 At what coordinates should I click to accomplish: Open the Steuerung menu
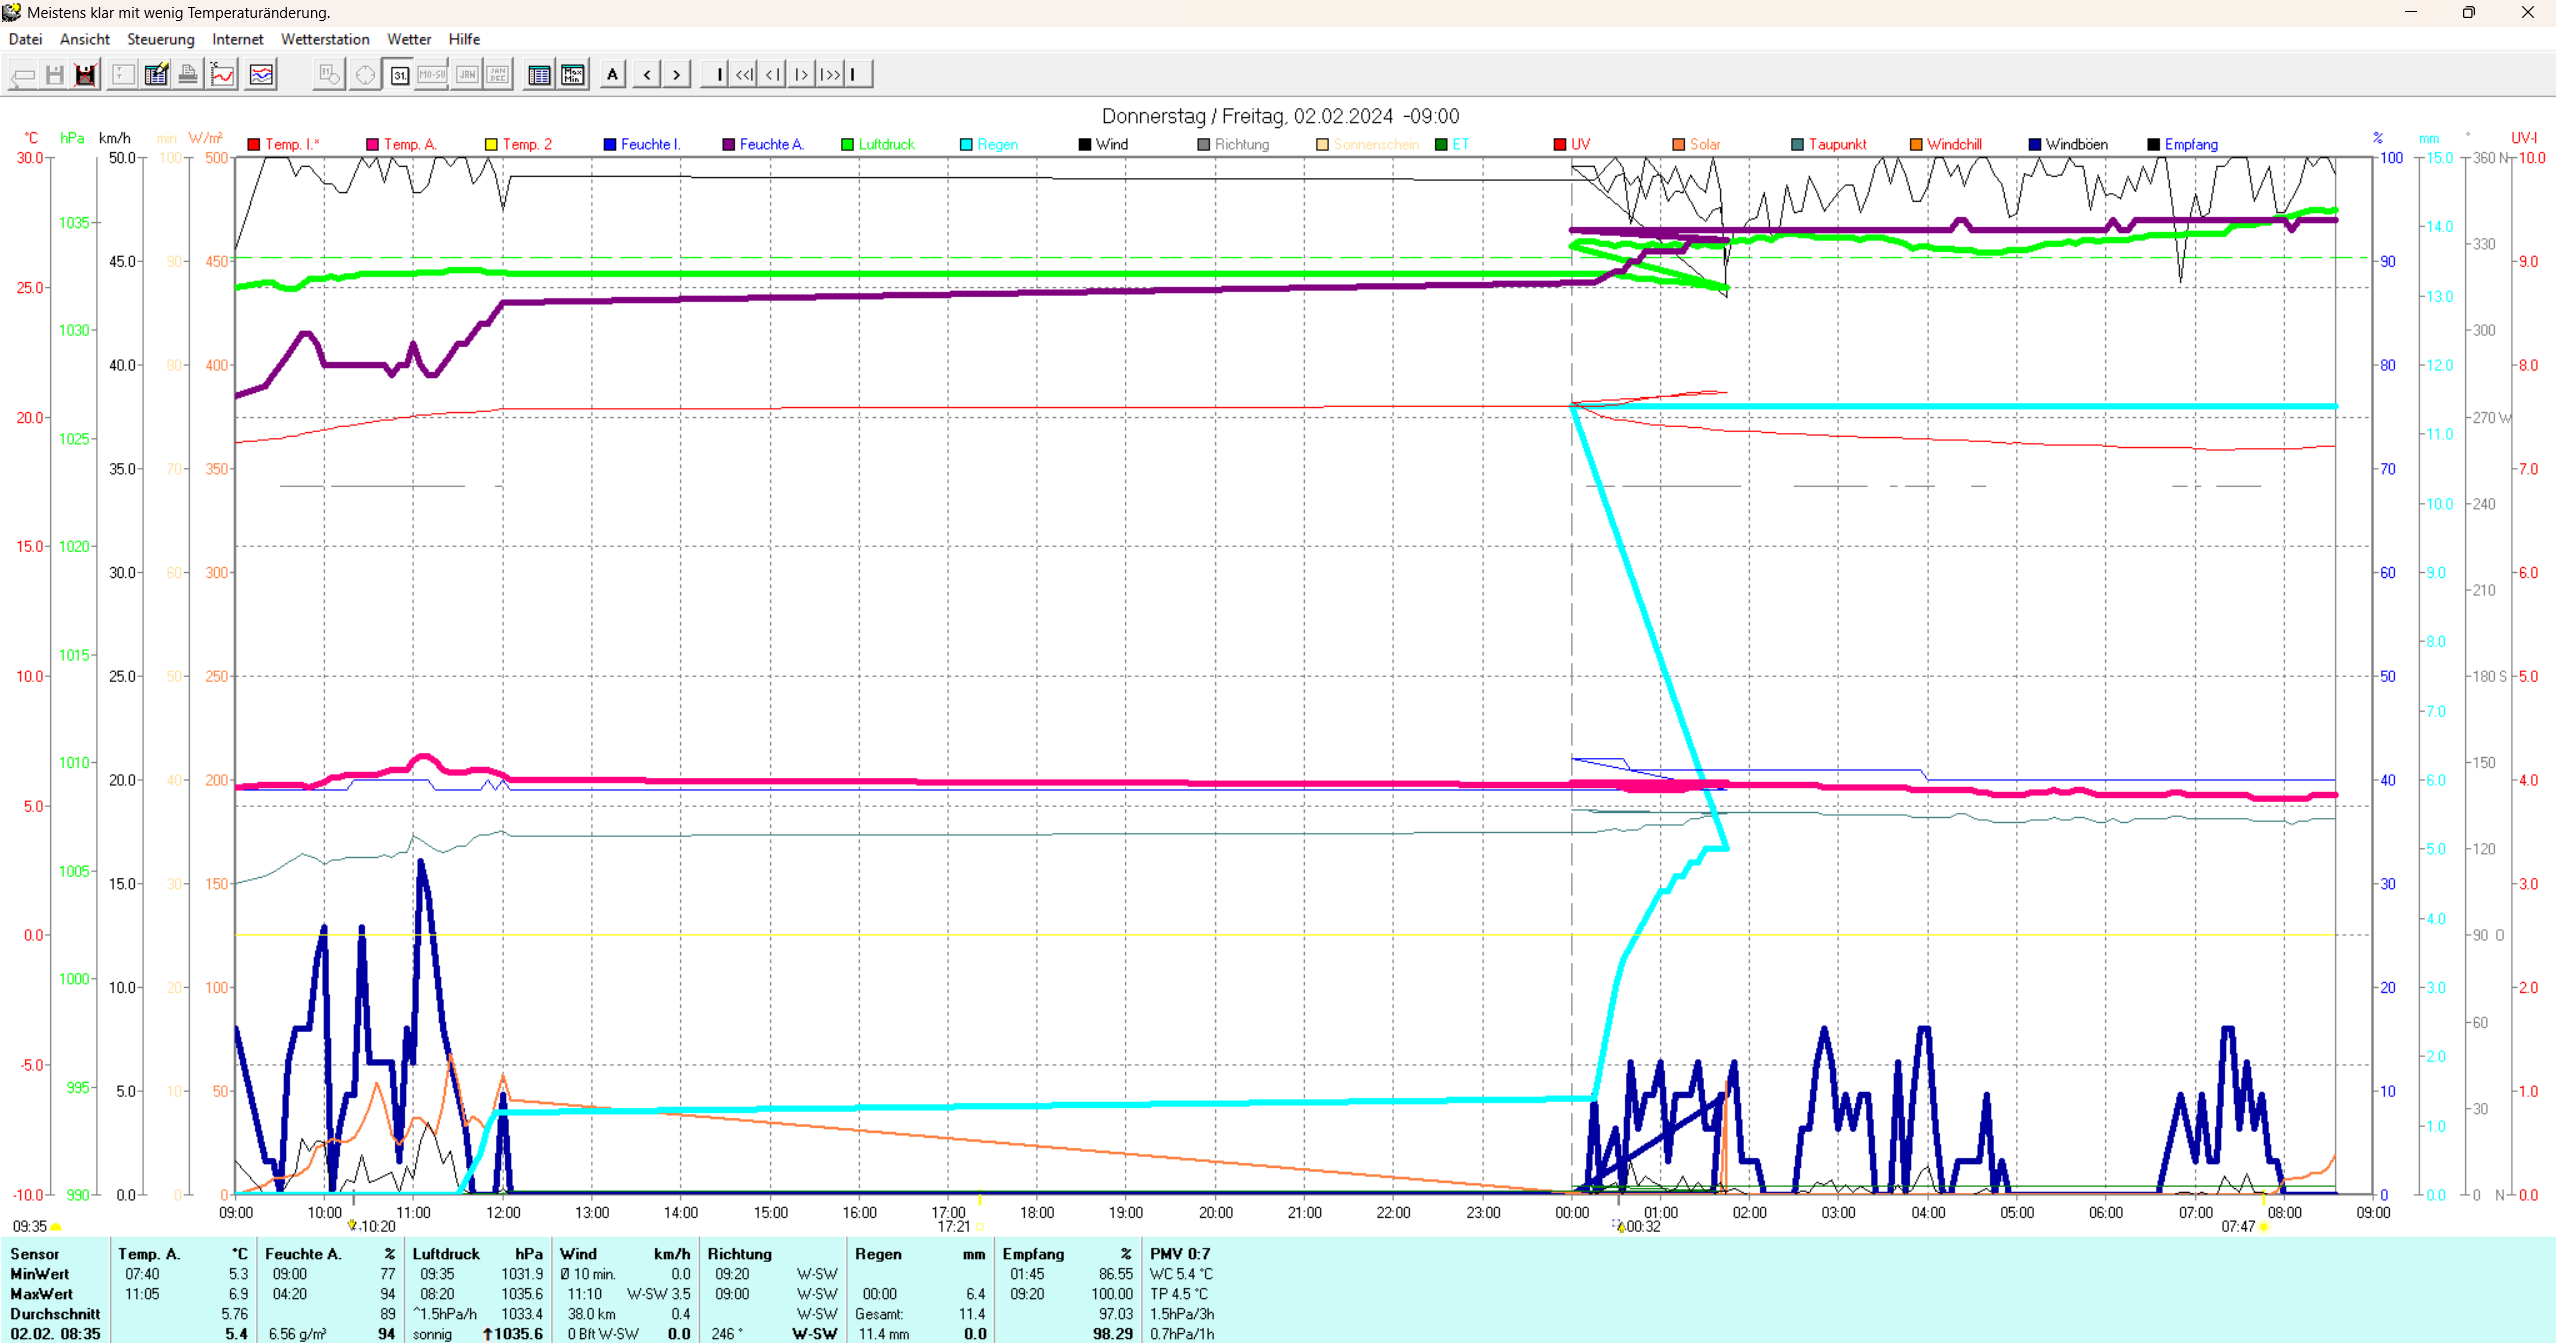[x=160, y=39]
